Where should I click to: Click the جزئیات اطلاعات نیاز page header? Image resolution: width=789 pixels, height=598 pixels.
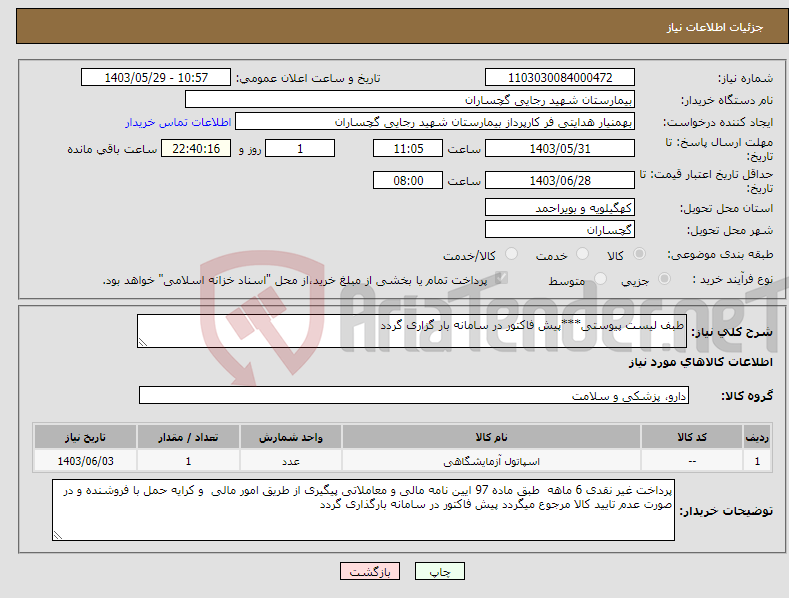point(715,27)
